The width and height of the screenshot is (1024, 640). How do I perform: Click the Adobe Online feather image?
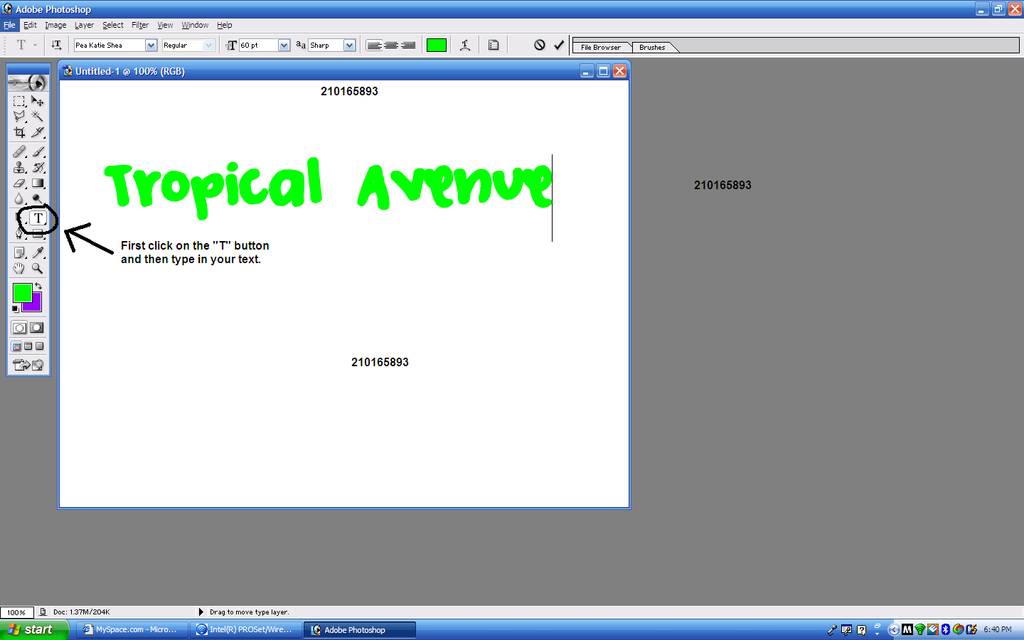tap(28, 83)
